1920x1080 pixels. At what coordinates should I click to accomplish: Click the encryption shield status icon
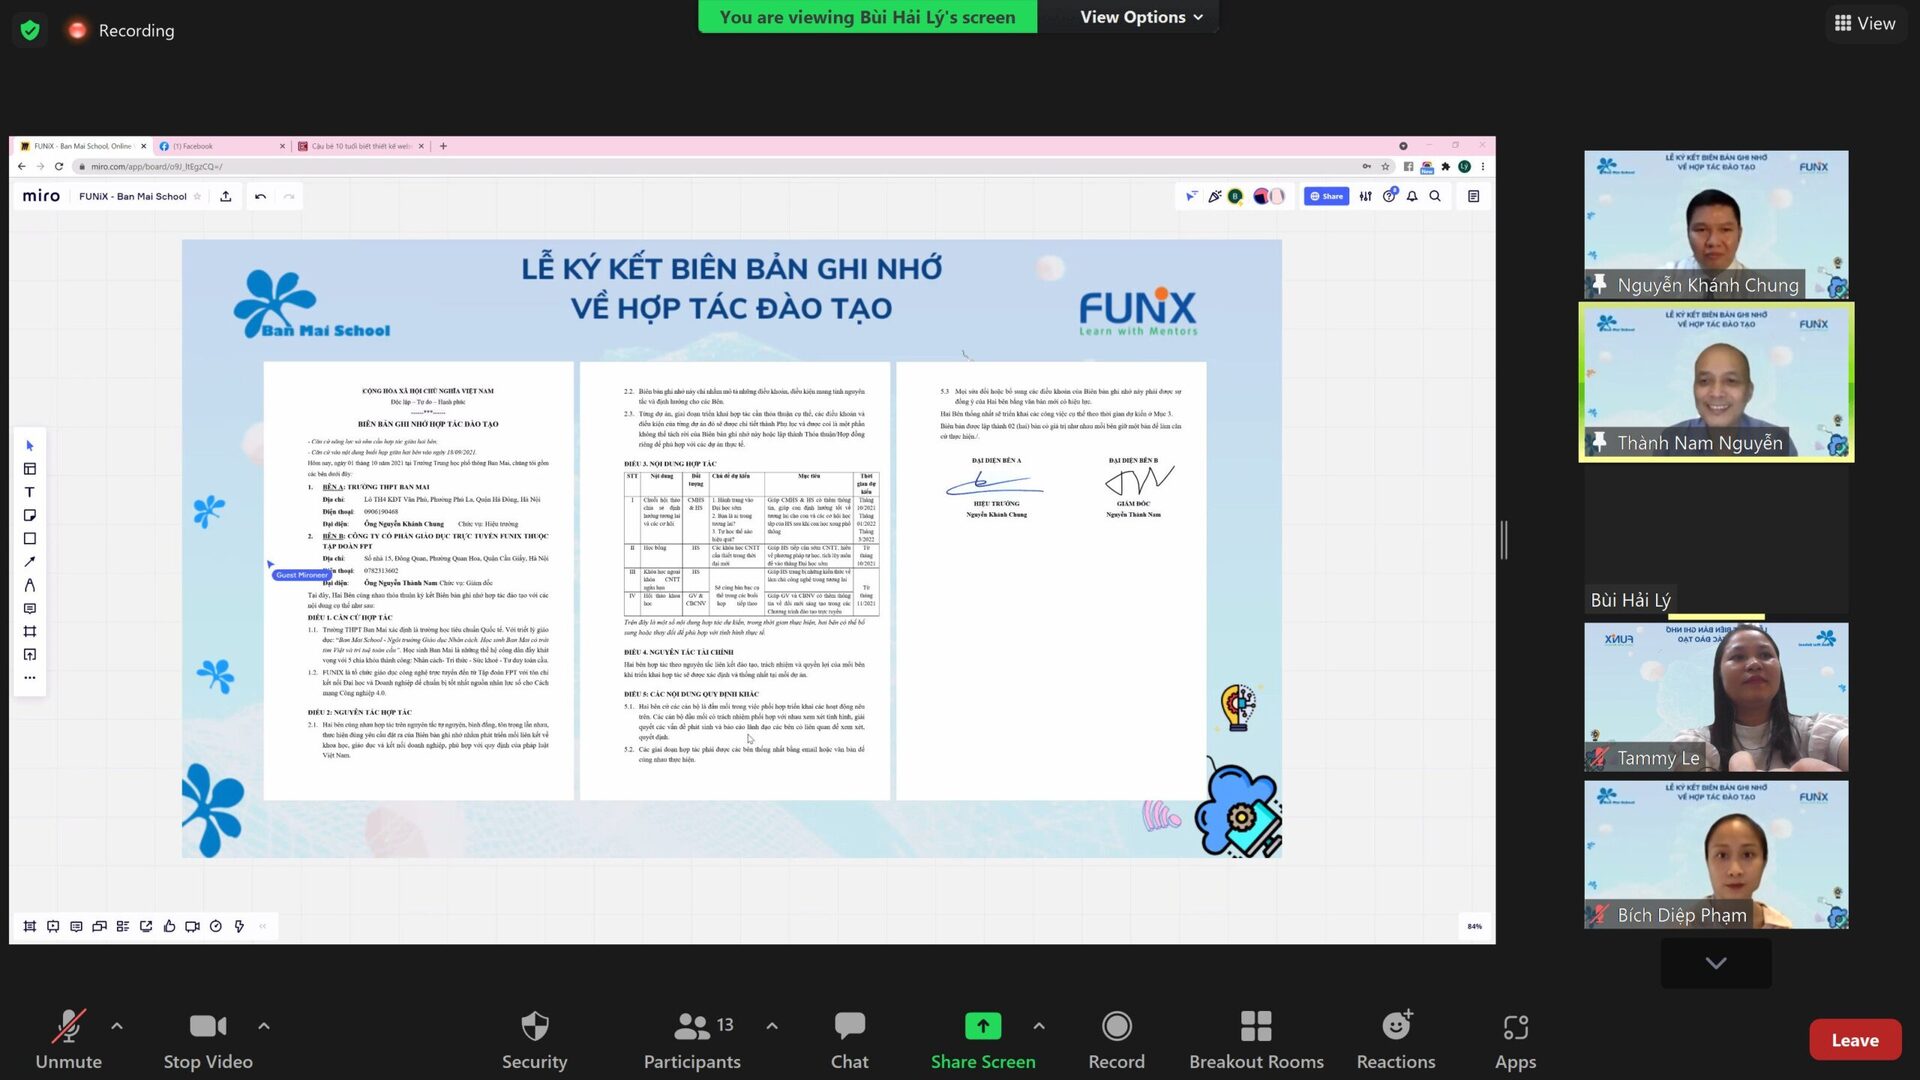[x=30, y=30]
